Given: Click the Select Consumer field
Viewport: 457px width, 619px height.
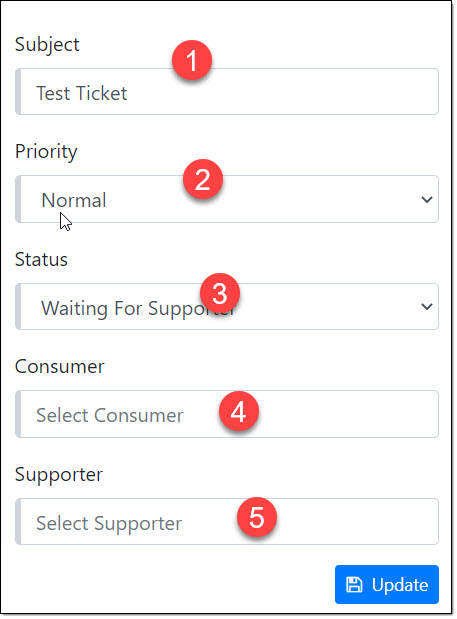Looking at the screenshot, I should point(227,414).
